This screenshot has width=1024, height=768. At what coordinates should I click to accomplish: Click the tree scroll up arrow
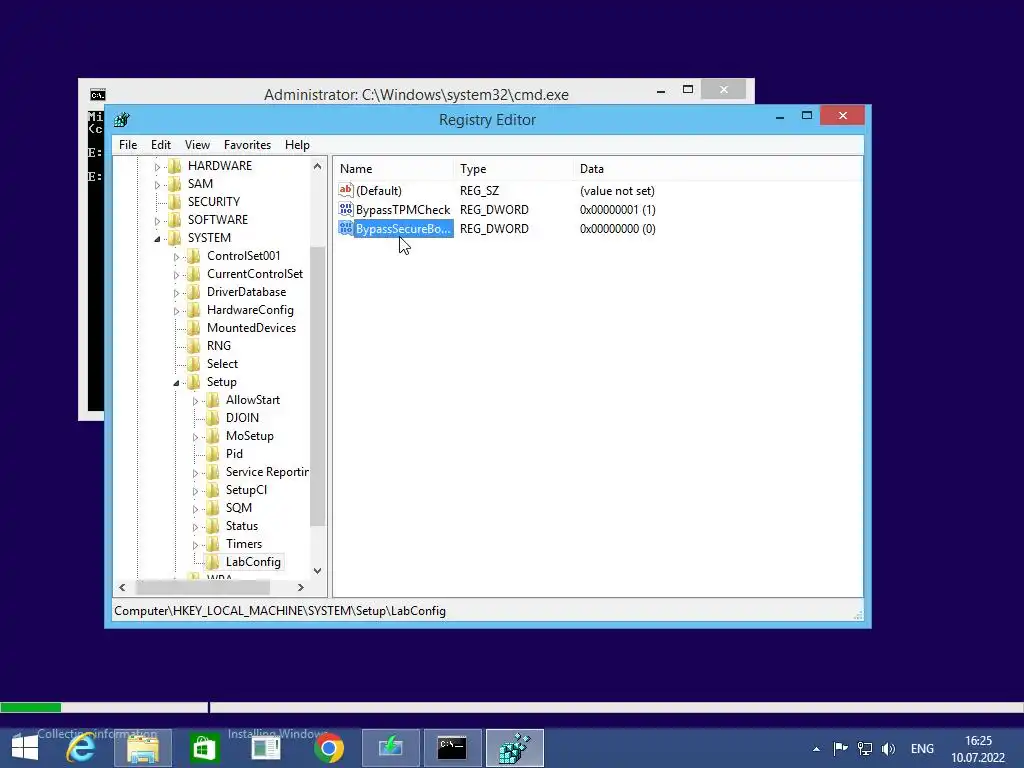point(317,166)
